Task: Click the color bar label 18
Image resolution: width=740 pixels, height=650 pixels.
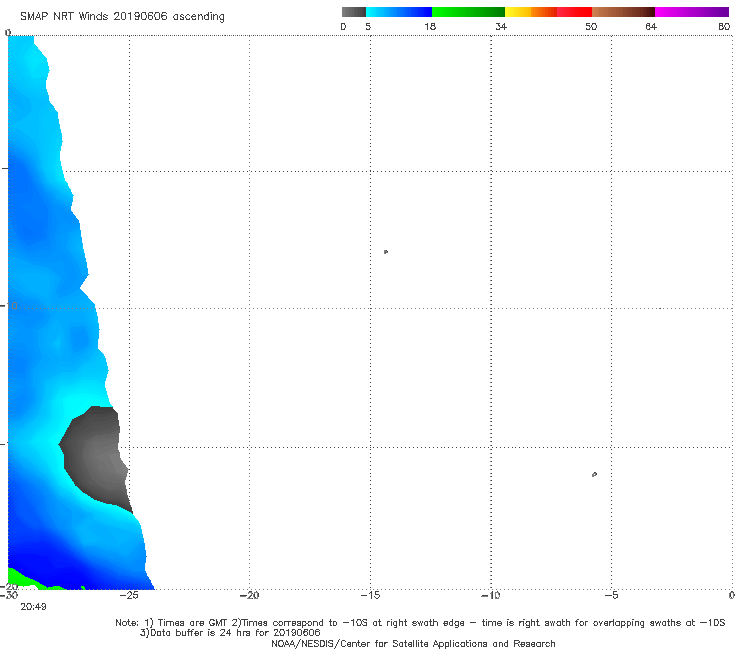Action: (x=430, y=26)
